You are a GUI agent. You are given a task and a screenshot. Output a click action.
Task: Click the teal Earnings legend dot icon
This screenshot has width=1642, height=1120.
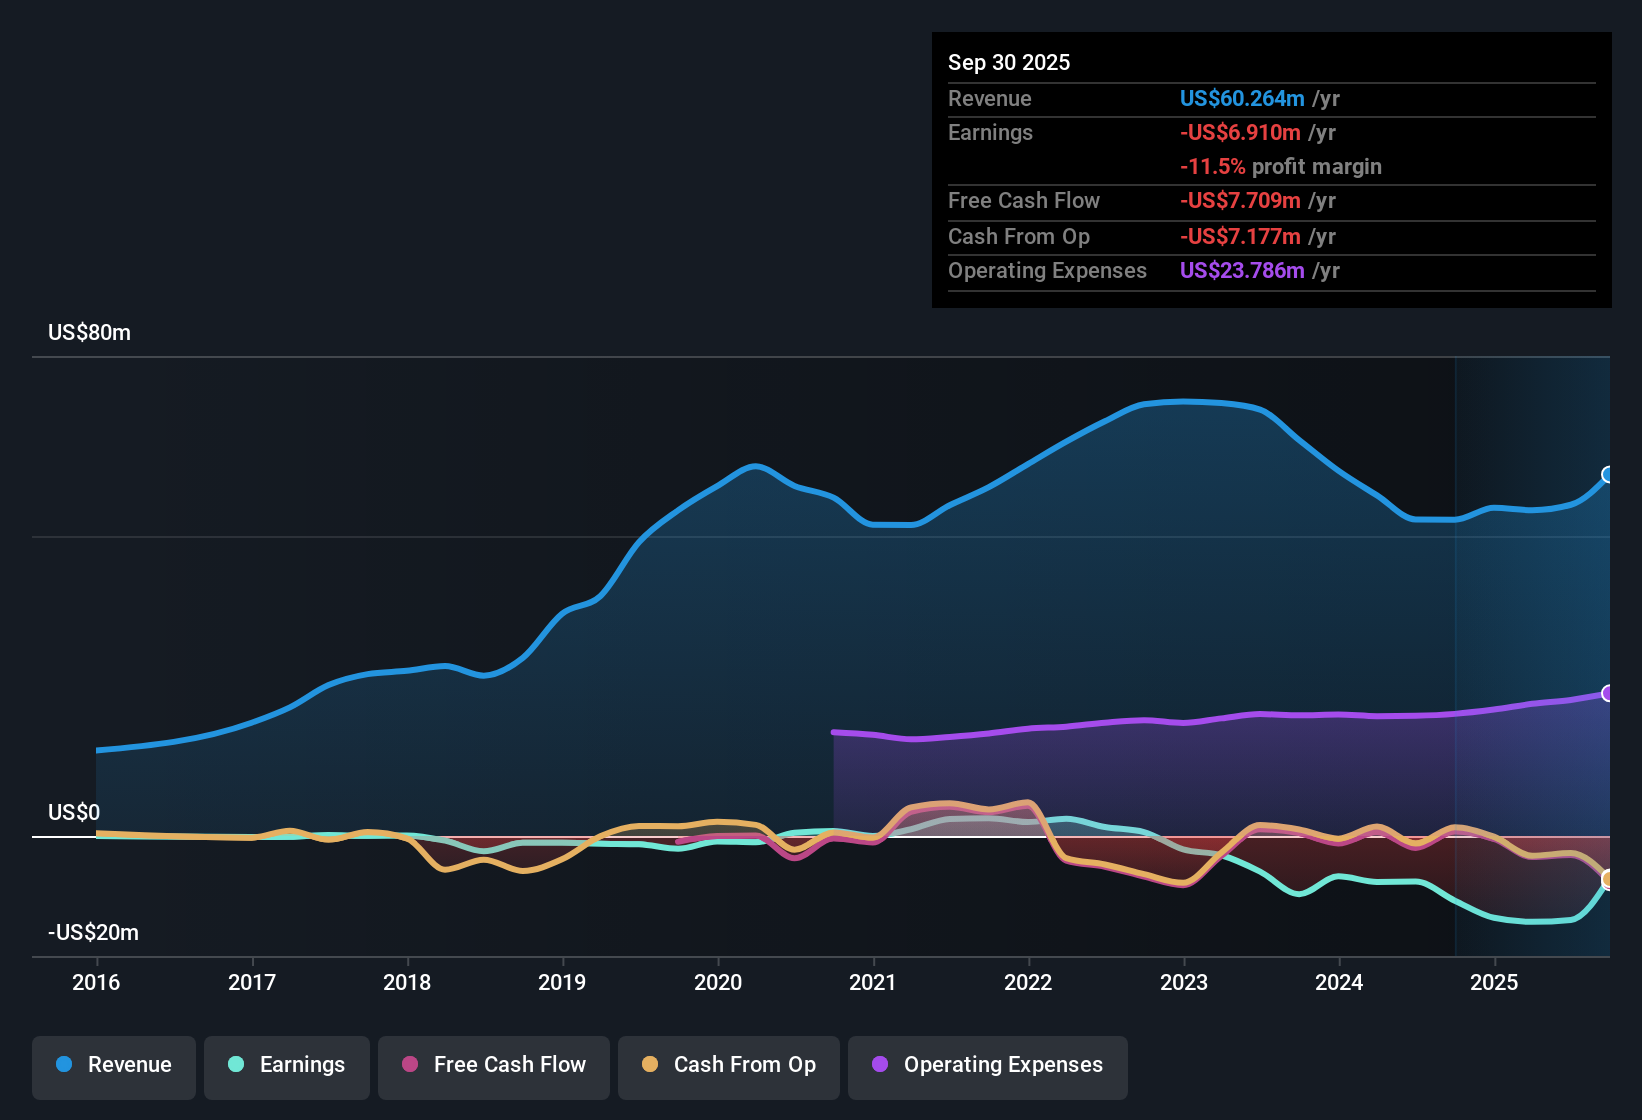click(x=236, y=1065)
